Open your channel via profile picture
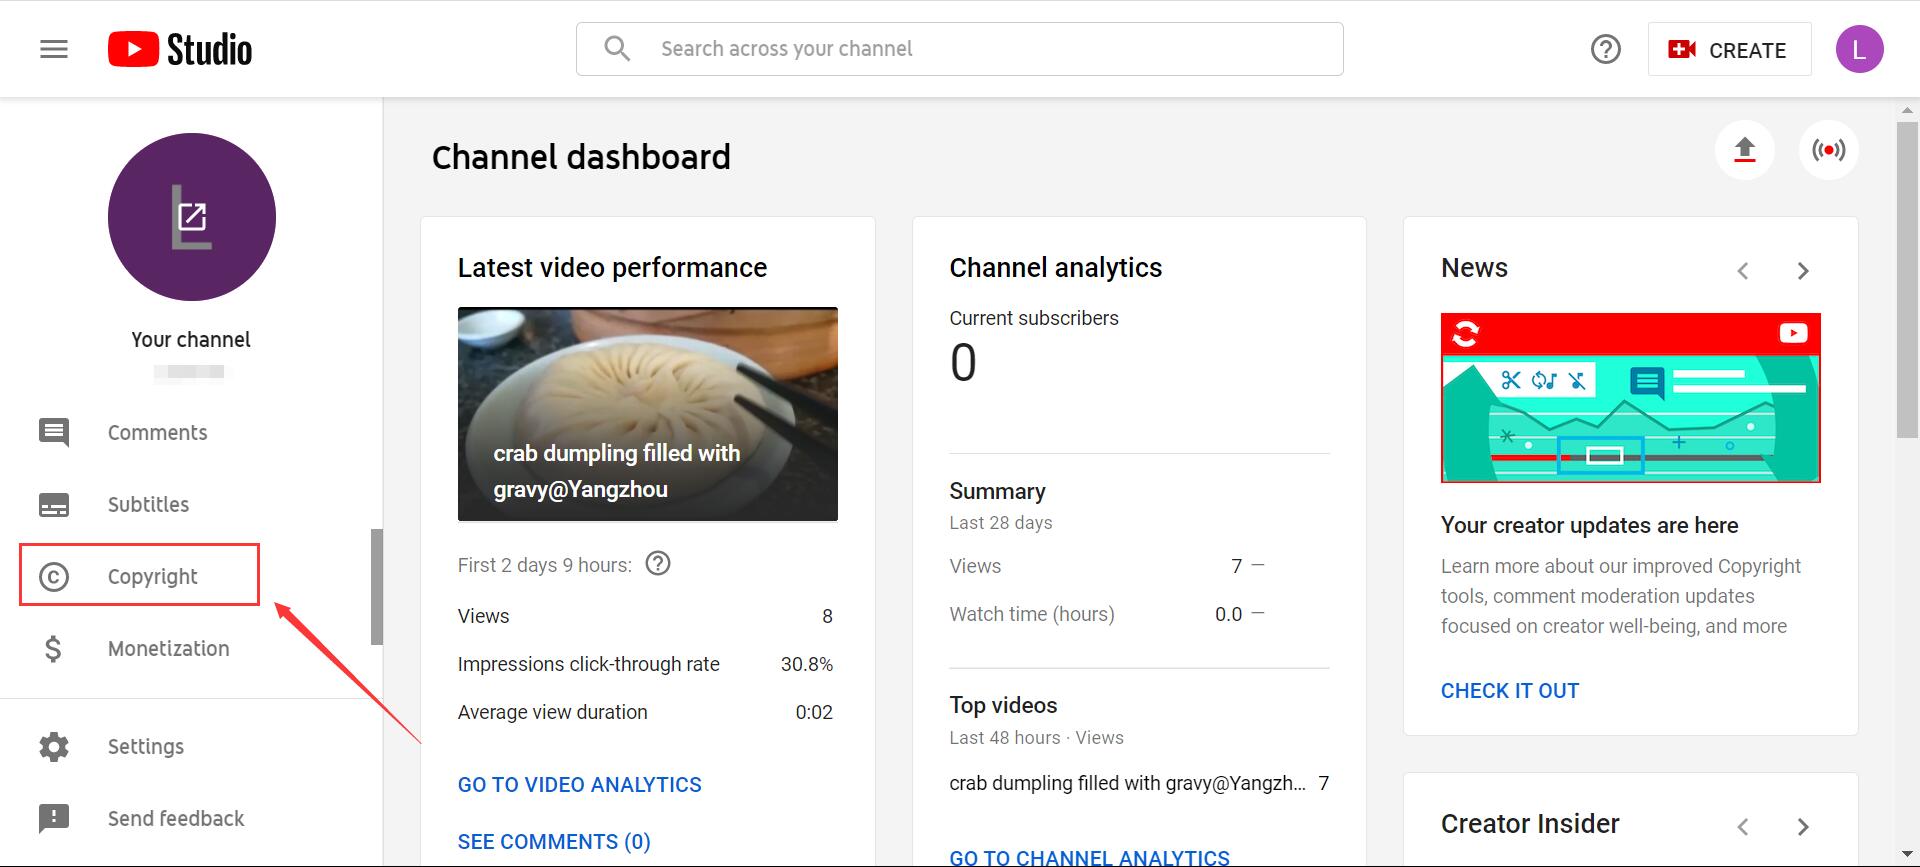1920x867 pixels. tap(191, 217)
